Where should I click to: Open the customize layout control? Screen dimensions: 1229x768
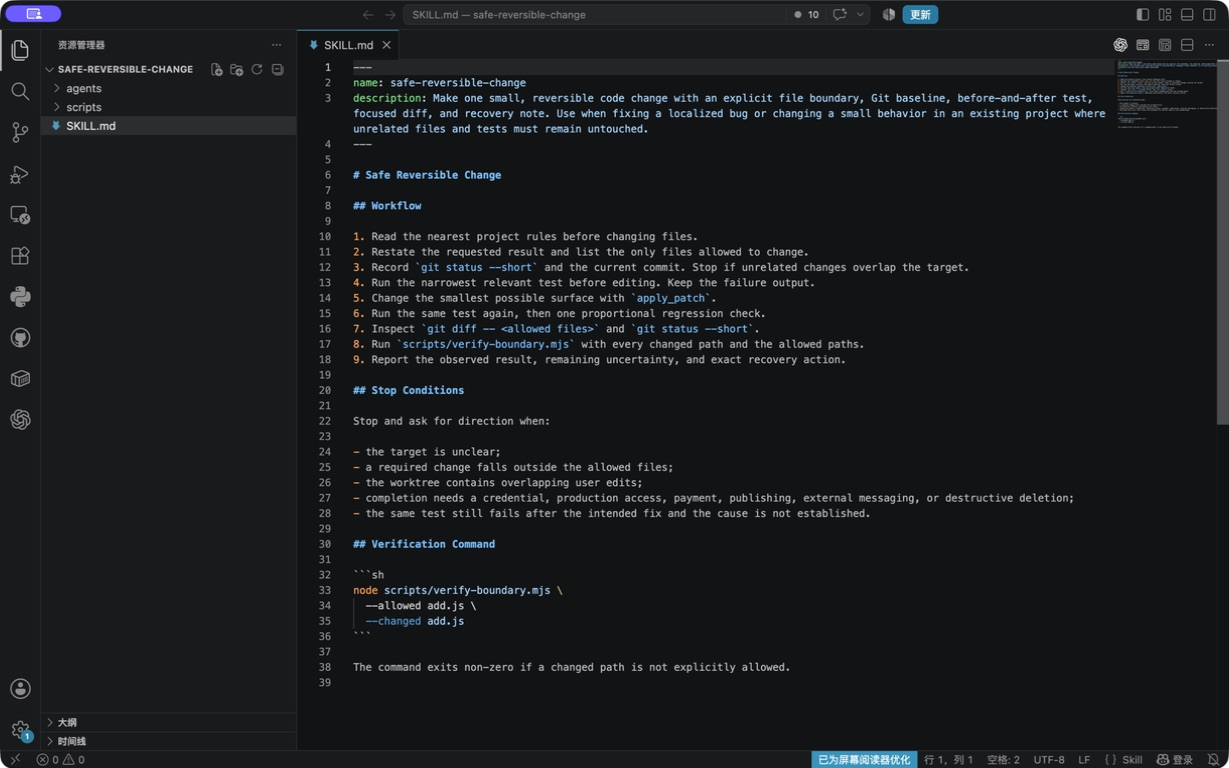(x=1165, y=15)
